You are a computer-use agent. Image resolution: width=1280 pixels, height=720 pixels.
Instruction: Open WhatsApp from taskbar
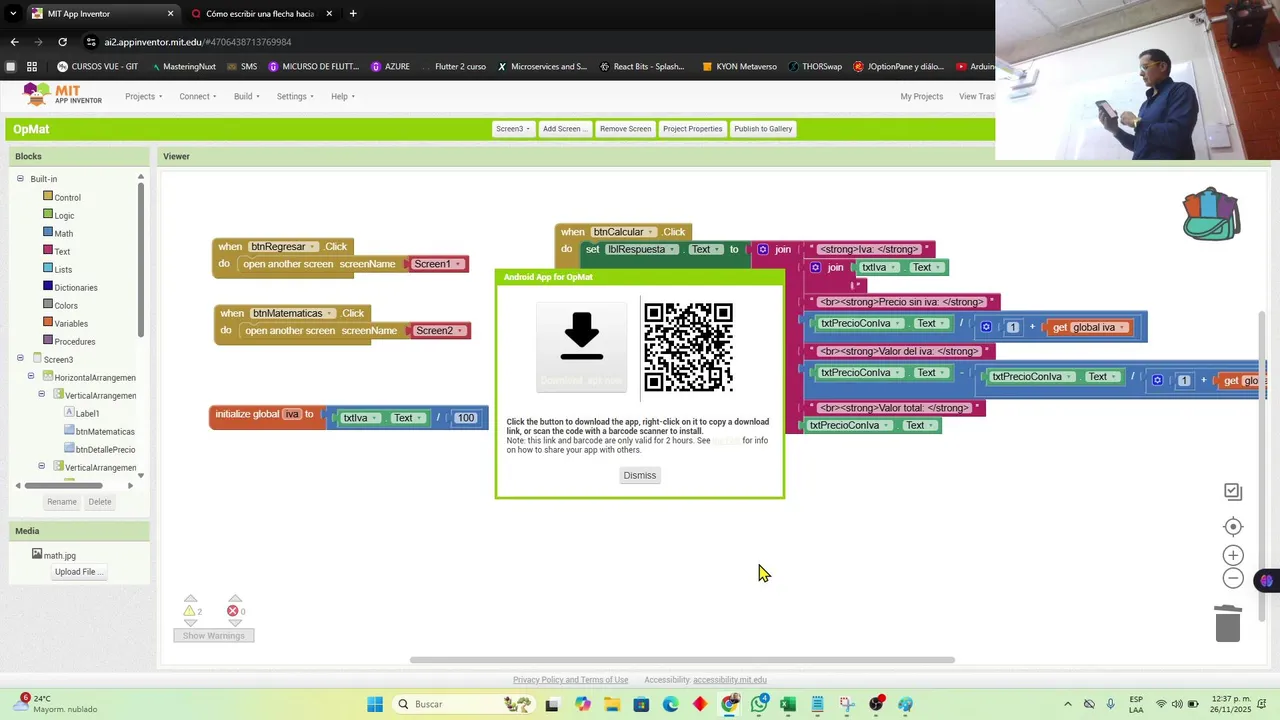click(759, 704)
